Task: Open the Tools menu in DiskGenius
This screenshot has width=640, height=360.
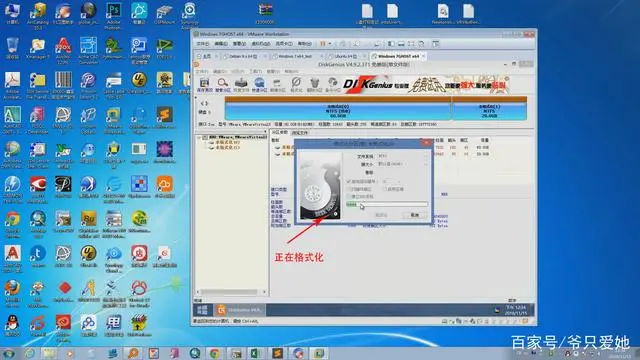Action: coord(256,71)
